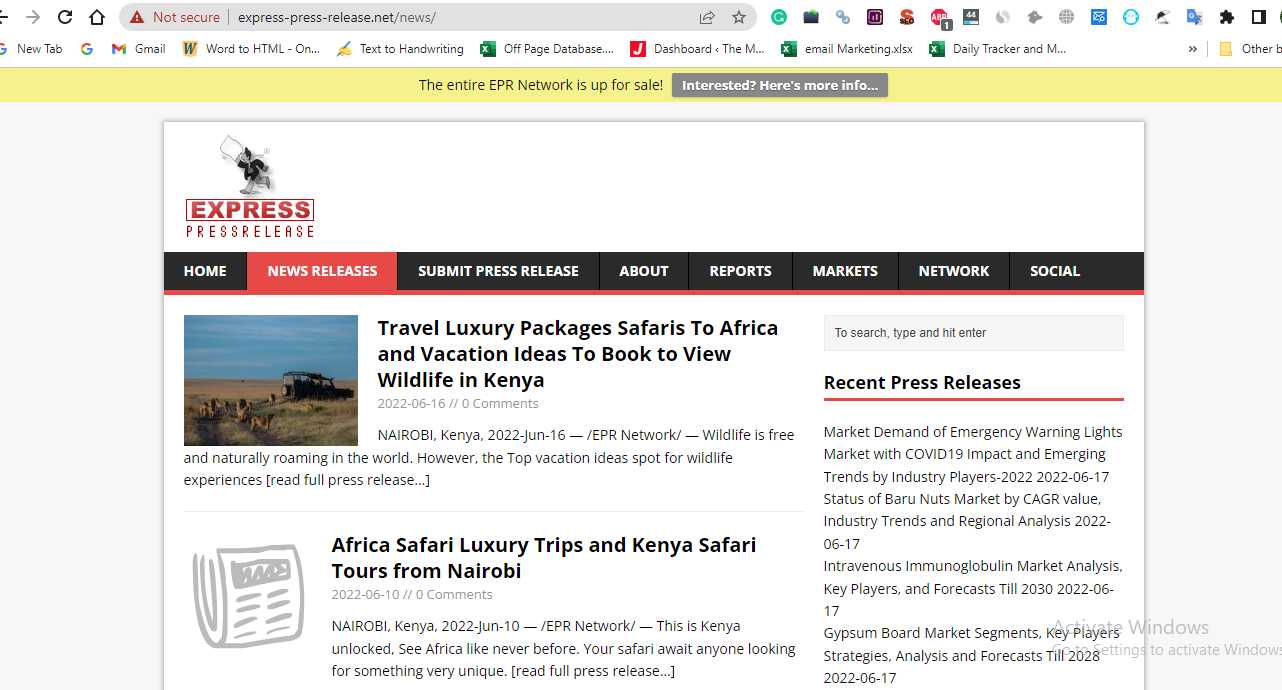The width and height of the screenshot is (1282, 690).
Task: Open the newspaper placeholder thumbnail
Action: click(x=248, y=596)
